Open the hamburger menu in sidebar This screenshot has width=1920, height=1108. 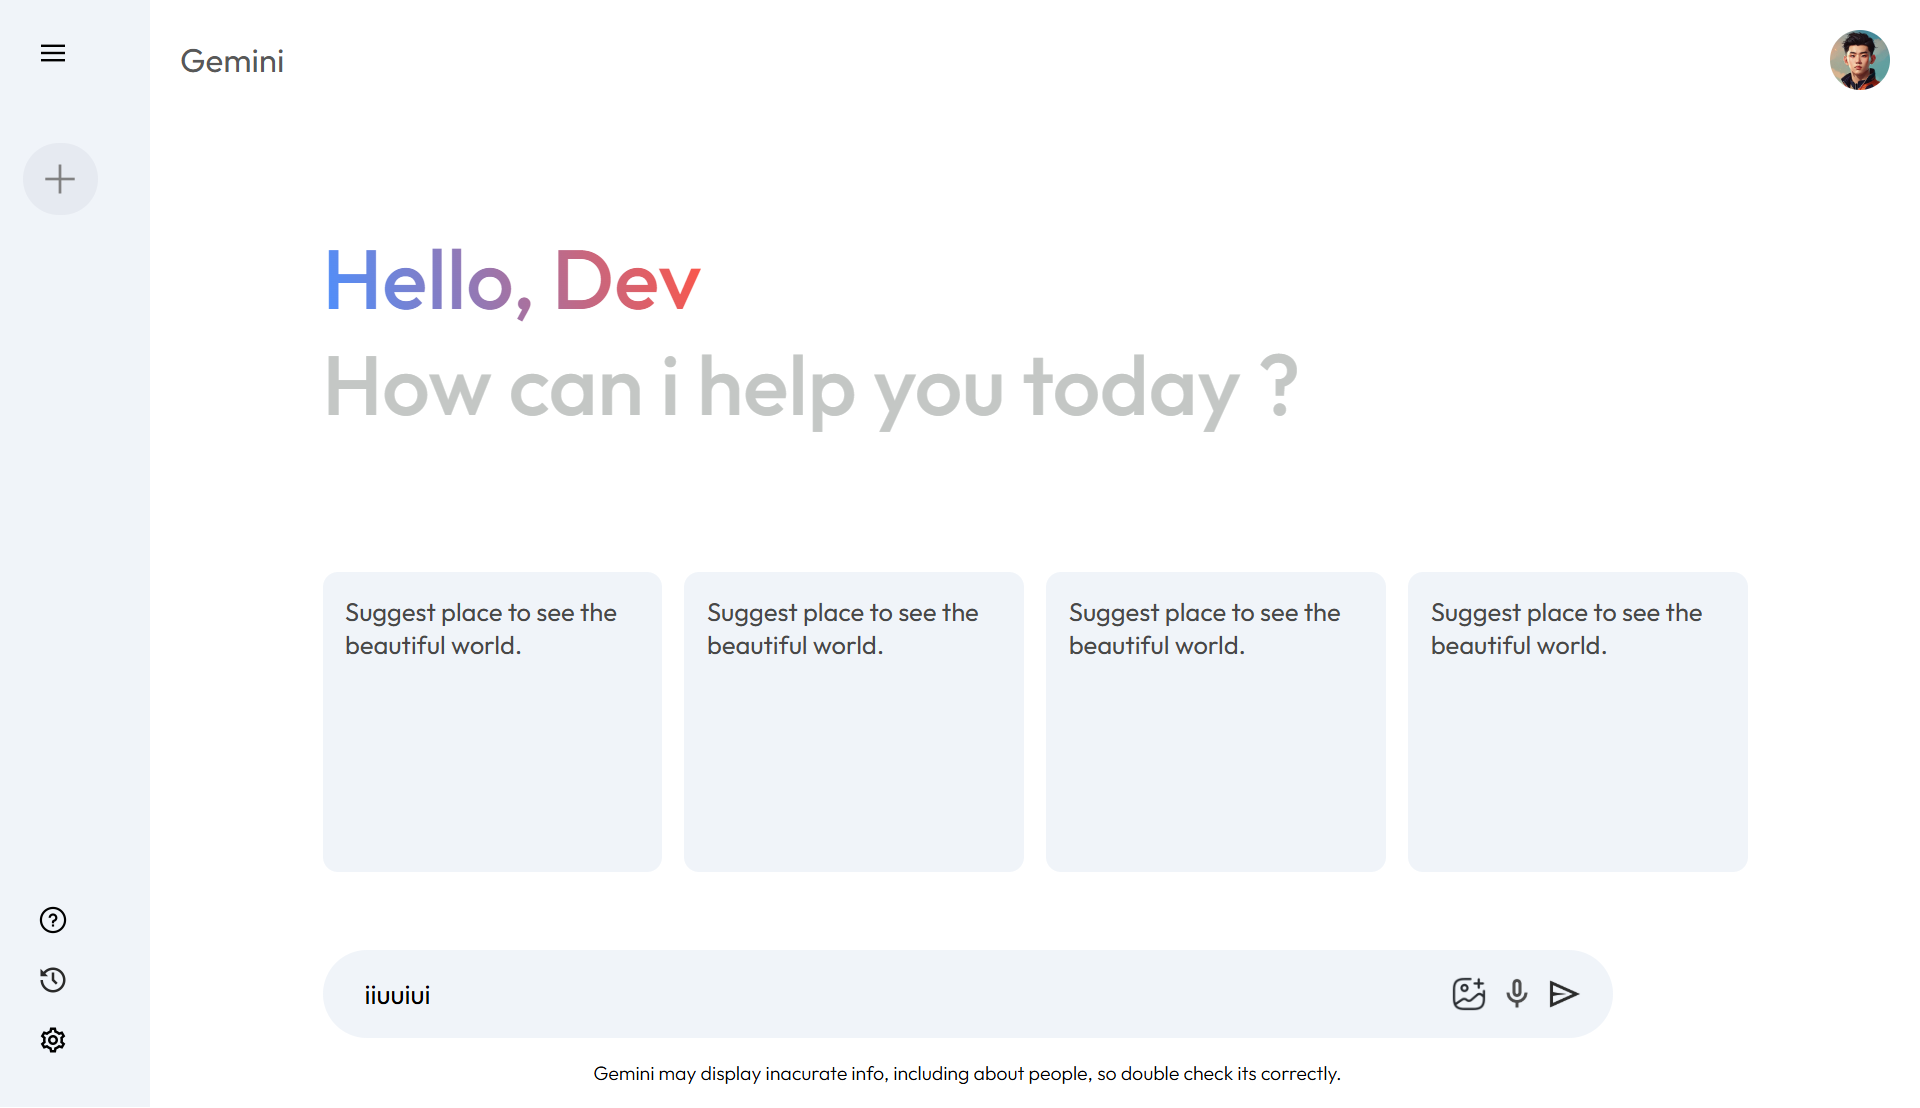53,53
